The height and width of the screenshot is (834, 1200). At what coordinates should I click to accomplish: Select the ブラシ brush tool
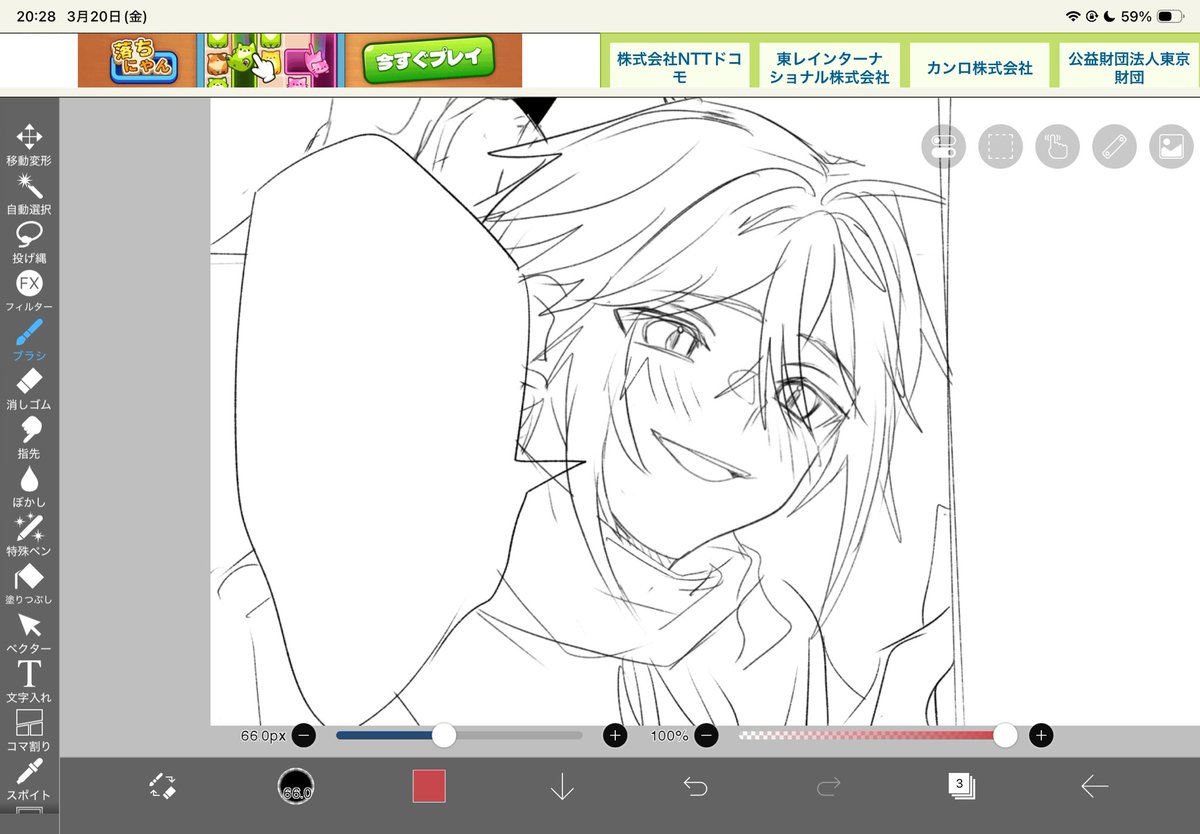tap(29, 341)
